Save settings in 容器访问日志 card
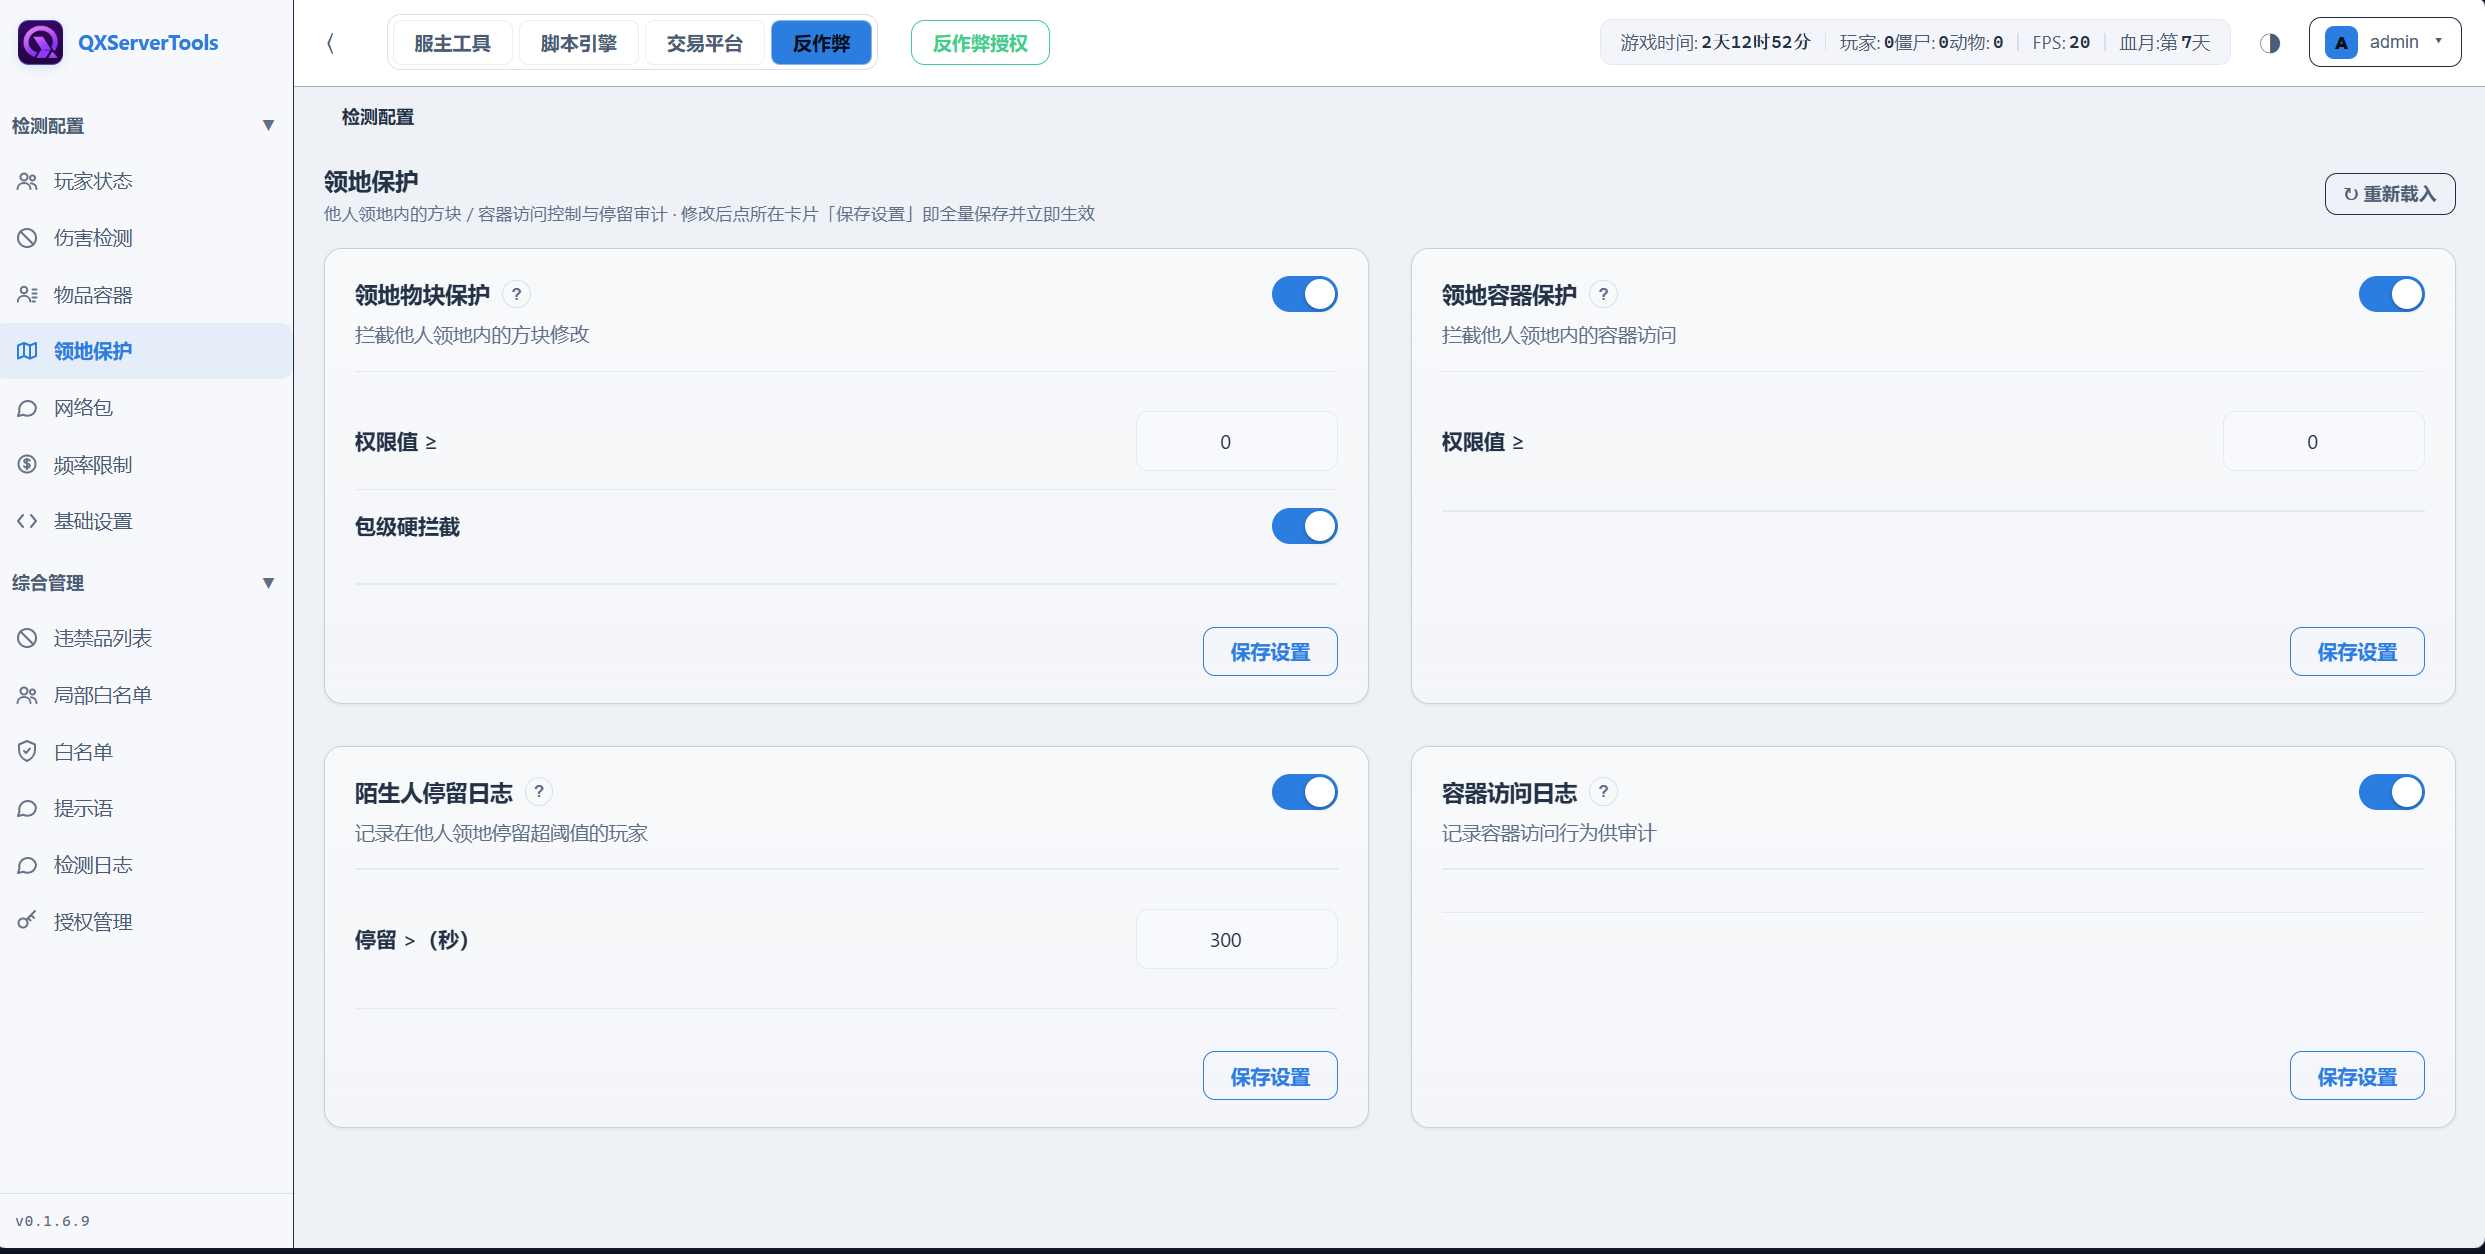 [x=2357, y=1076]
